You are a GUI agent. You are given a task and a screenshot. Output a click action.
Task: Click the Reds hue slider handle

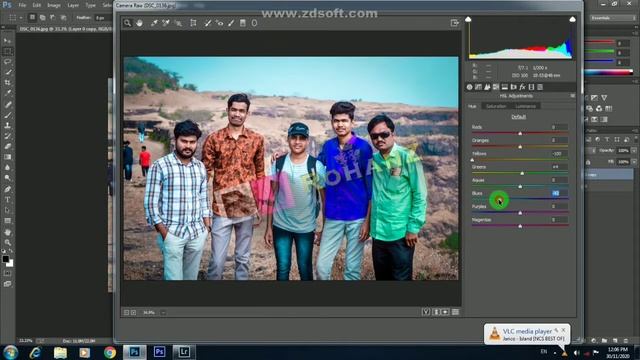[520, 133]
